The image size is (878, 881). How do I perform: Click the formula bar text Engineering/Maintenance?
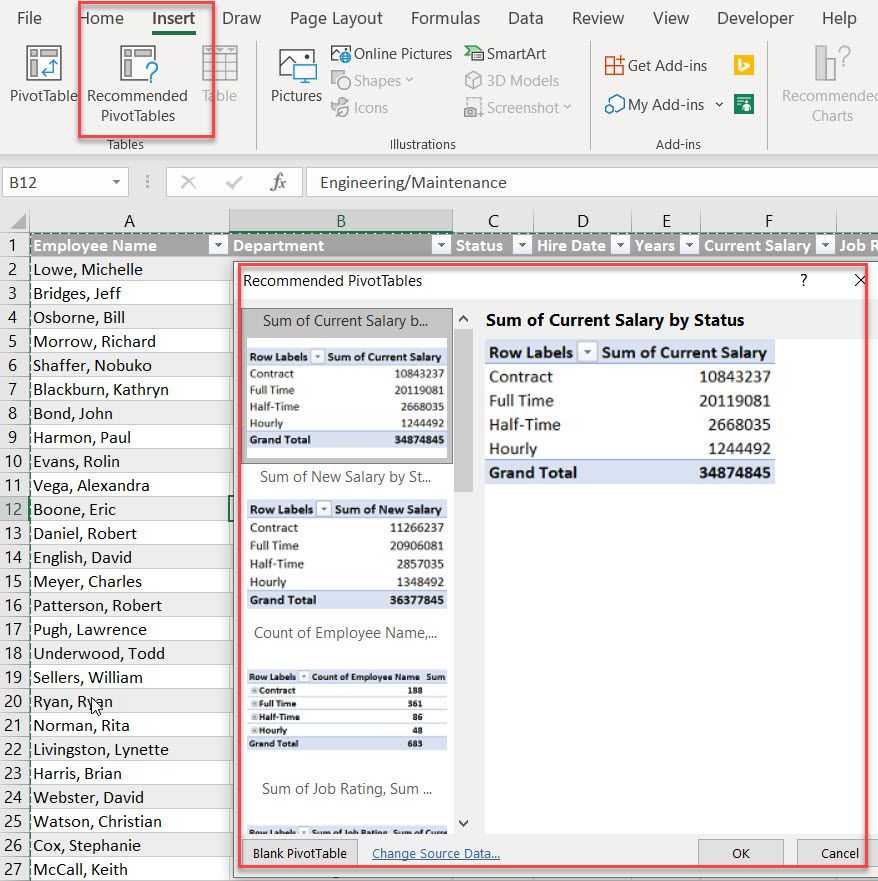[x=413, y=183]
